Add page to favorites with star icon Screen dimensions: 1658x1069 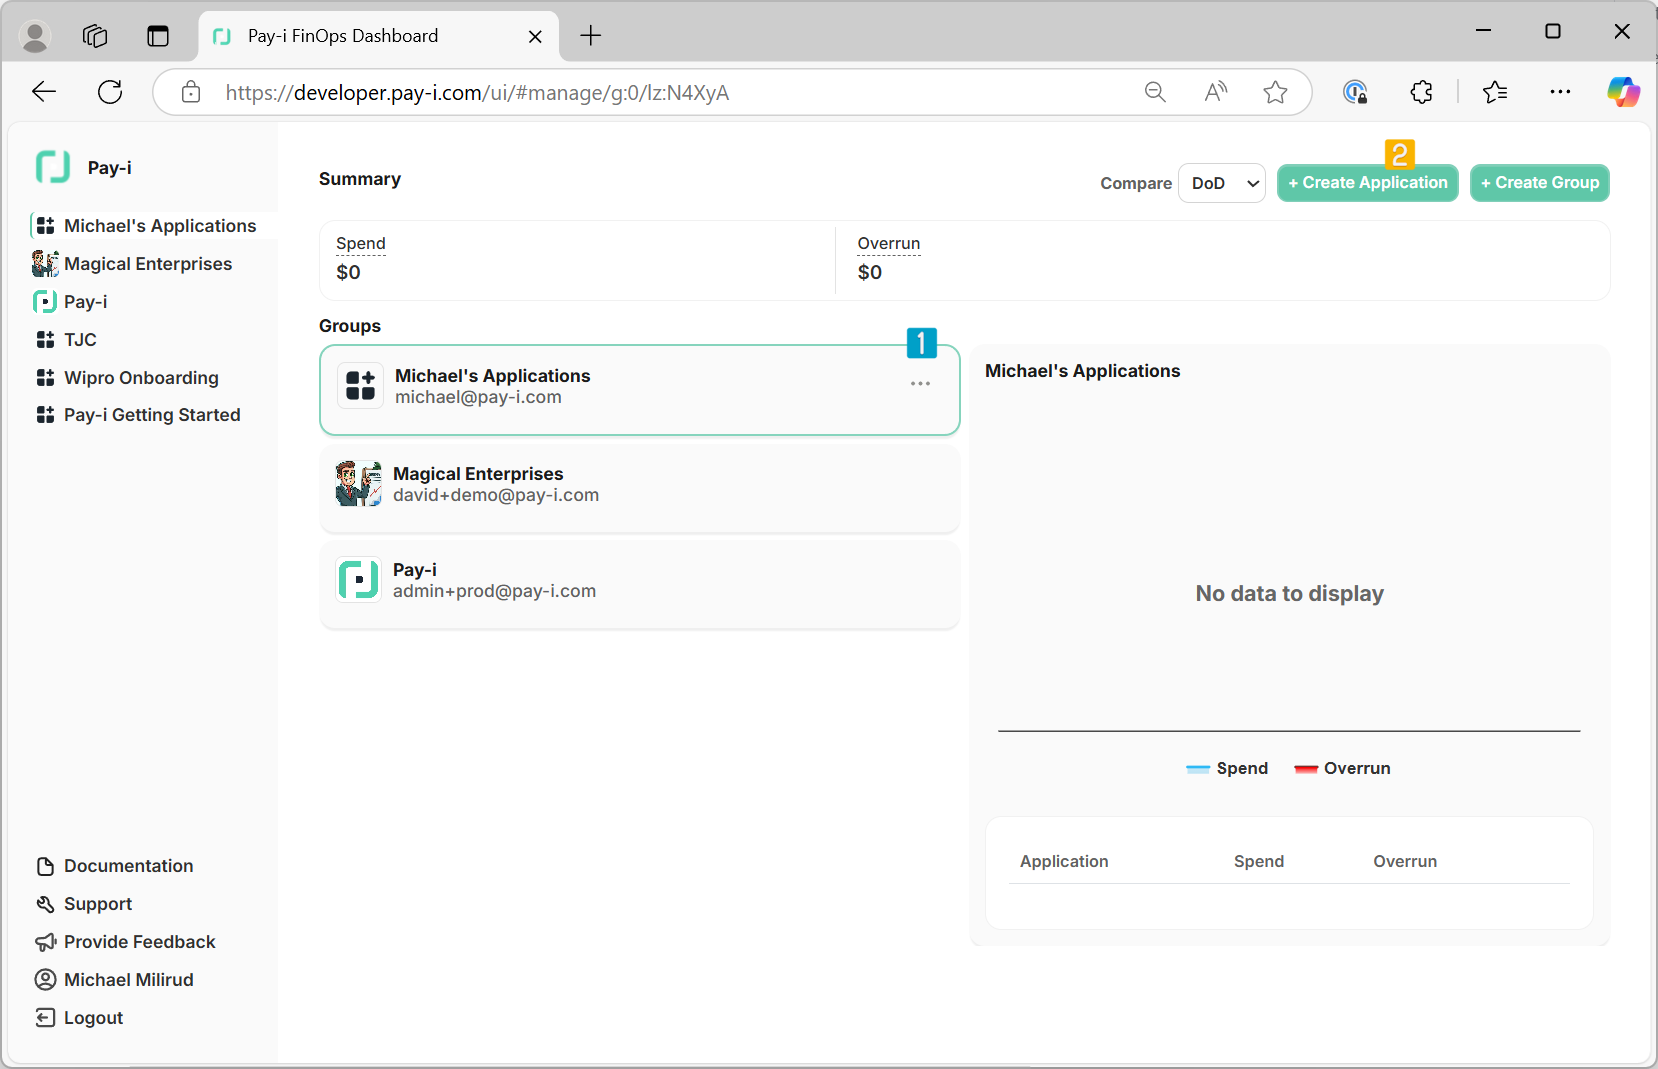(1275, 92)
